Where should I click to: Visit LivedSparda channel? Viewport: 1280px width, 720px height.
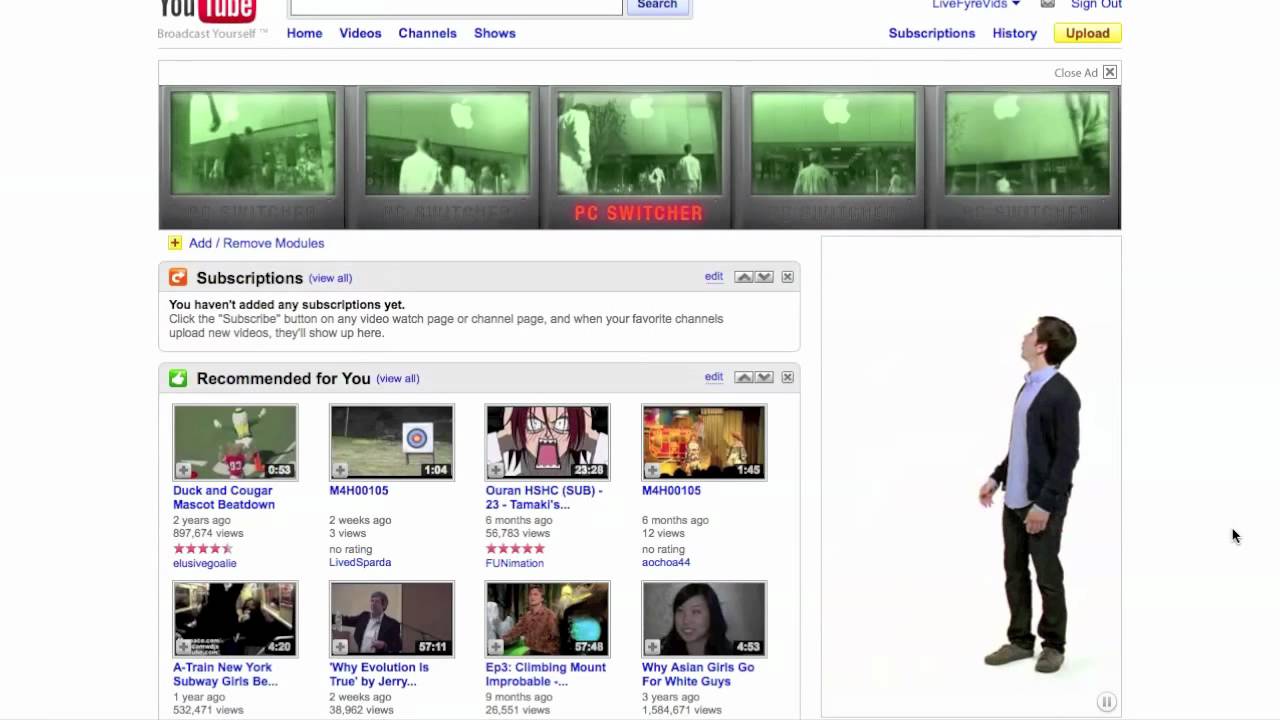click(x=360, y=563)
